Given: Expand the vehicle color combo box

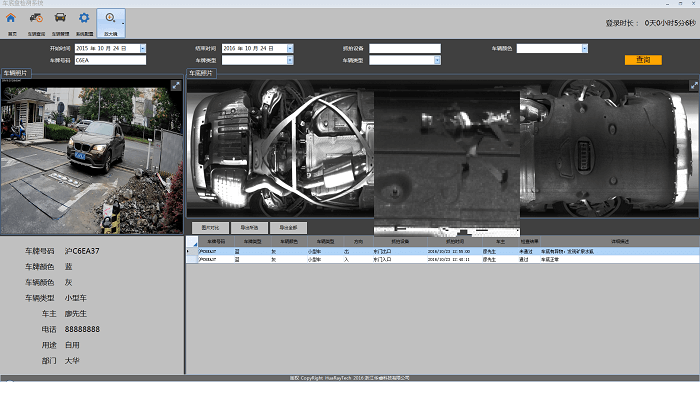Looking at the screenshot, I should click(585, 48).
